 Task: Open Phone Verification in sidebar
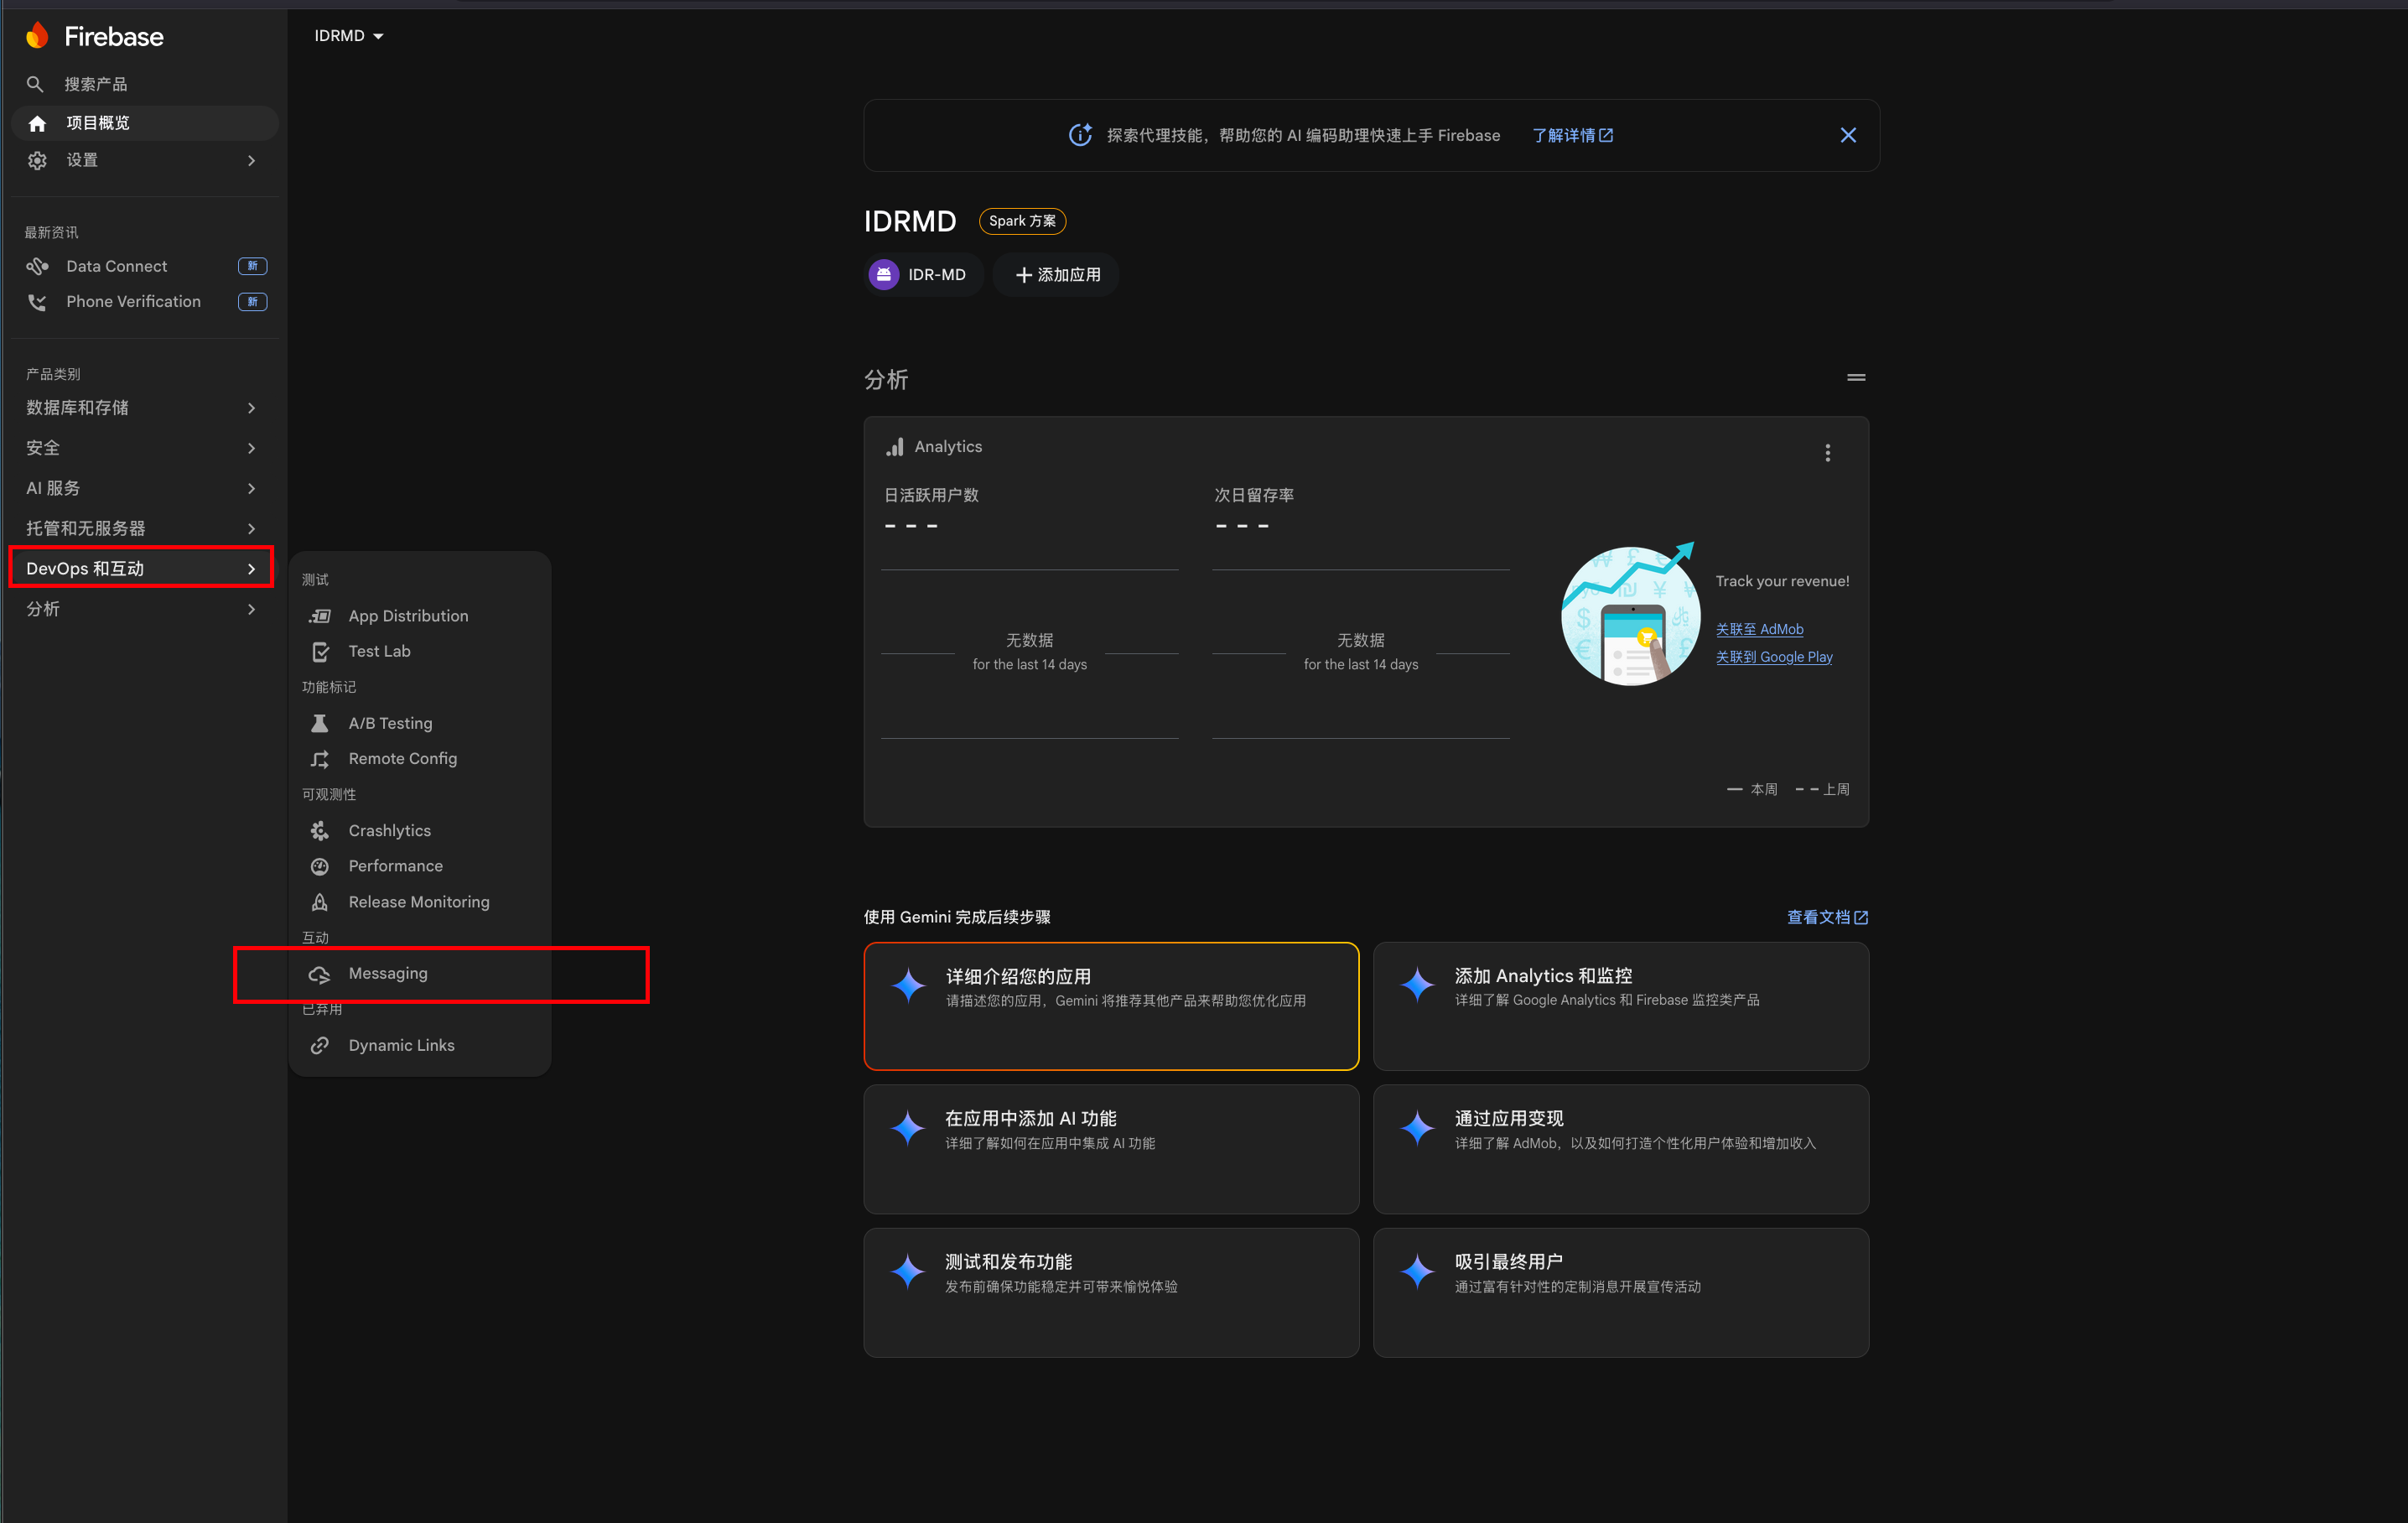click(145, 302)
